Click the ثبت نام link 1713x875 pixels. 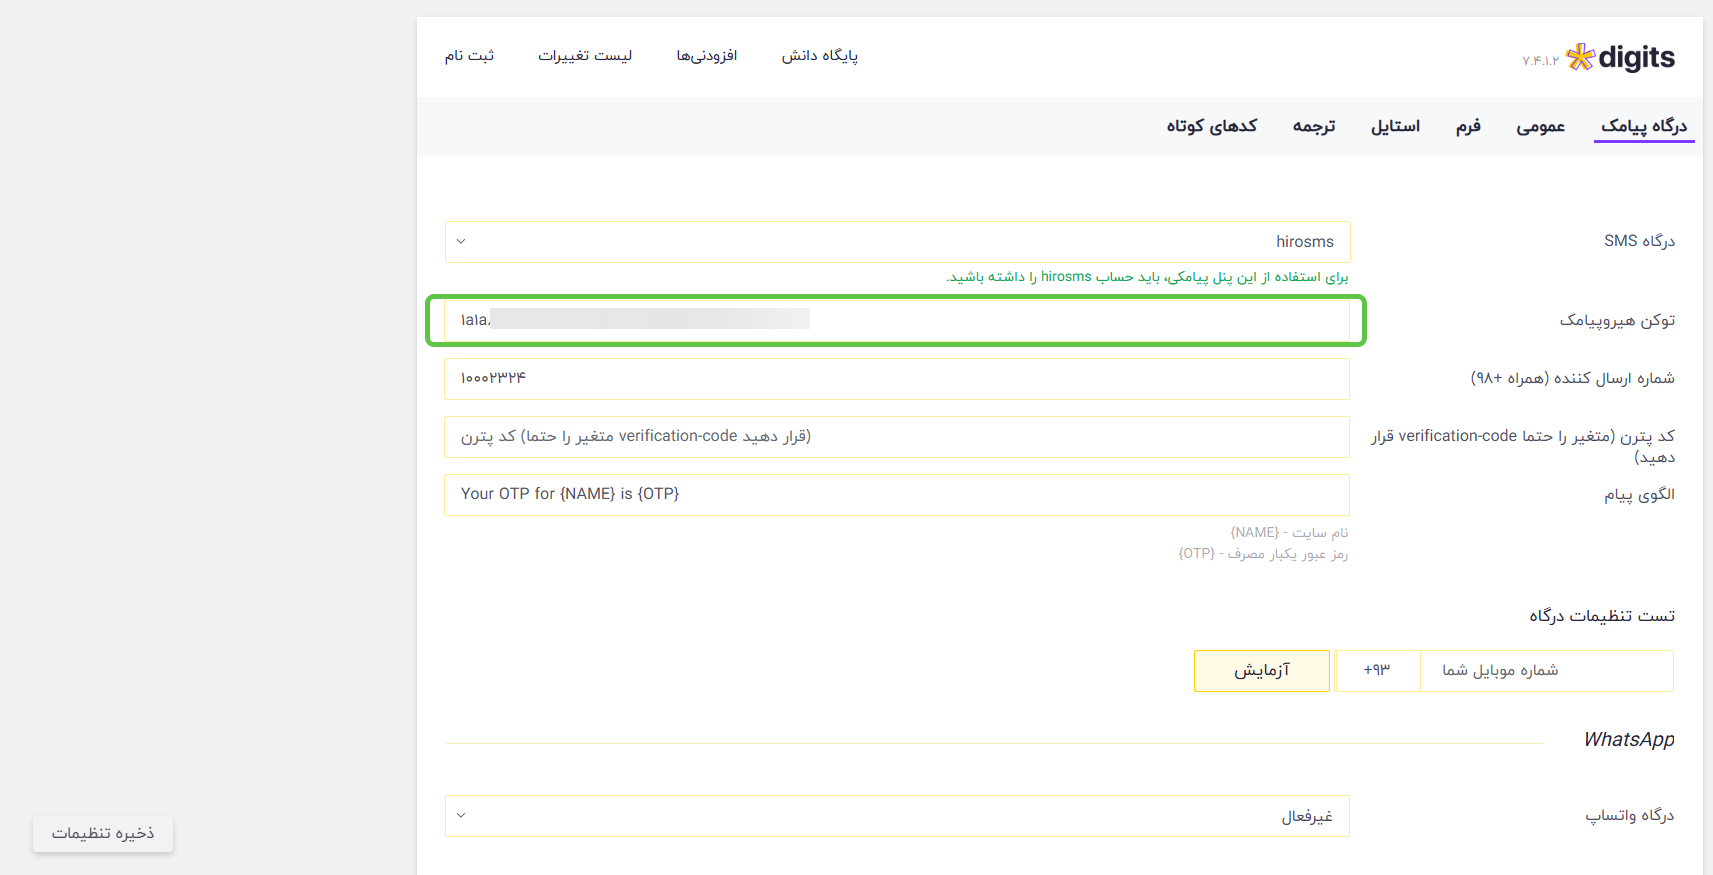(470, 56)
